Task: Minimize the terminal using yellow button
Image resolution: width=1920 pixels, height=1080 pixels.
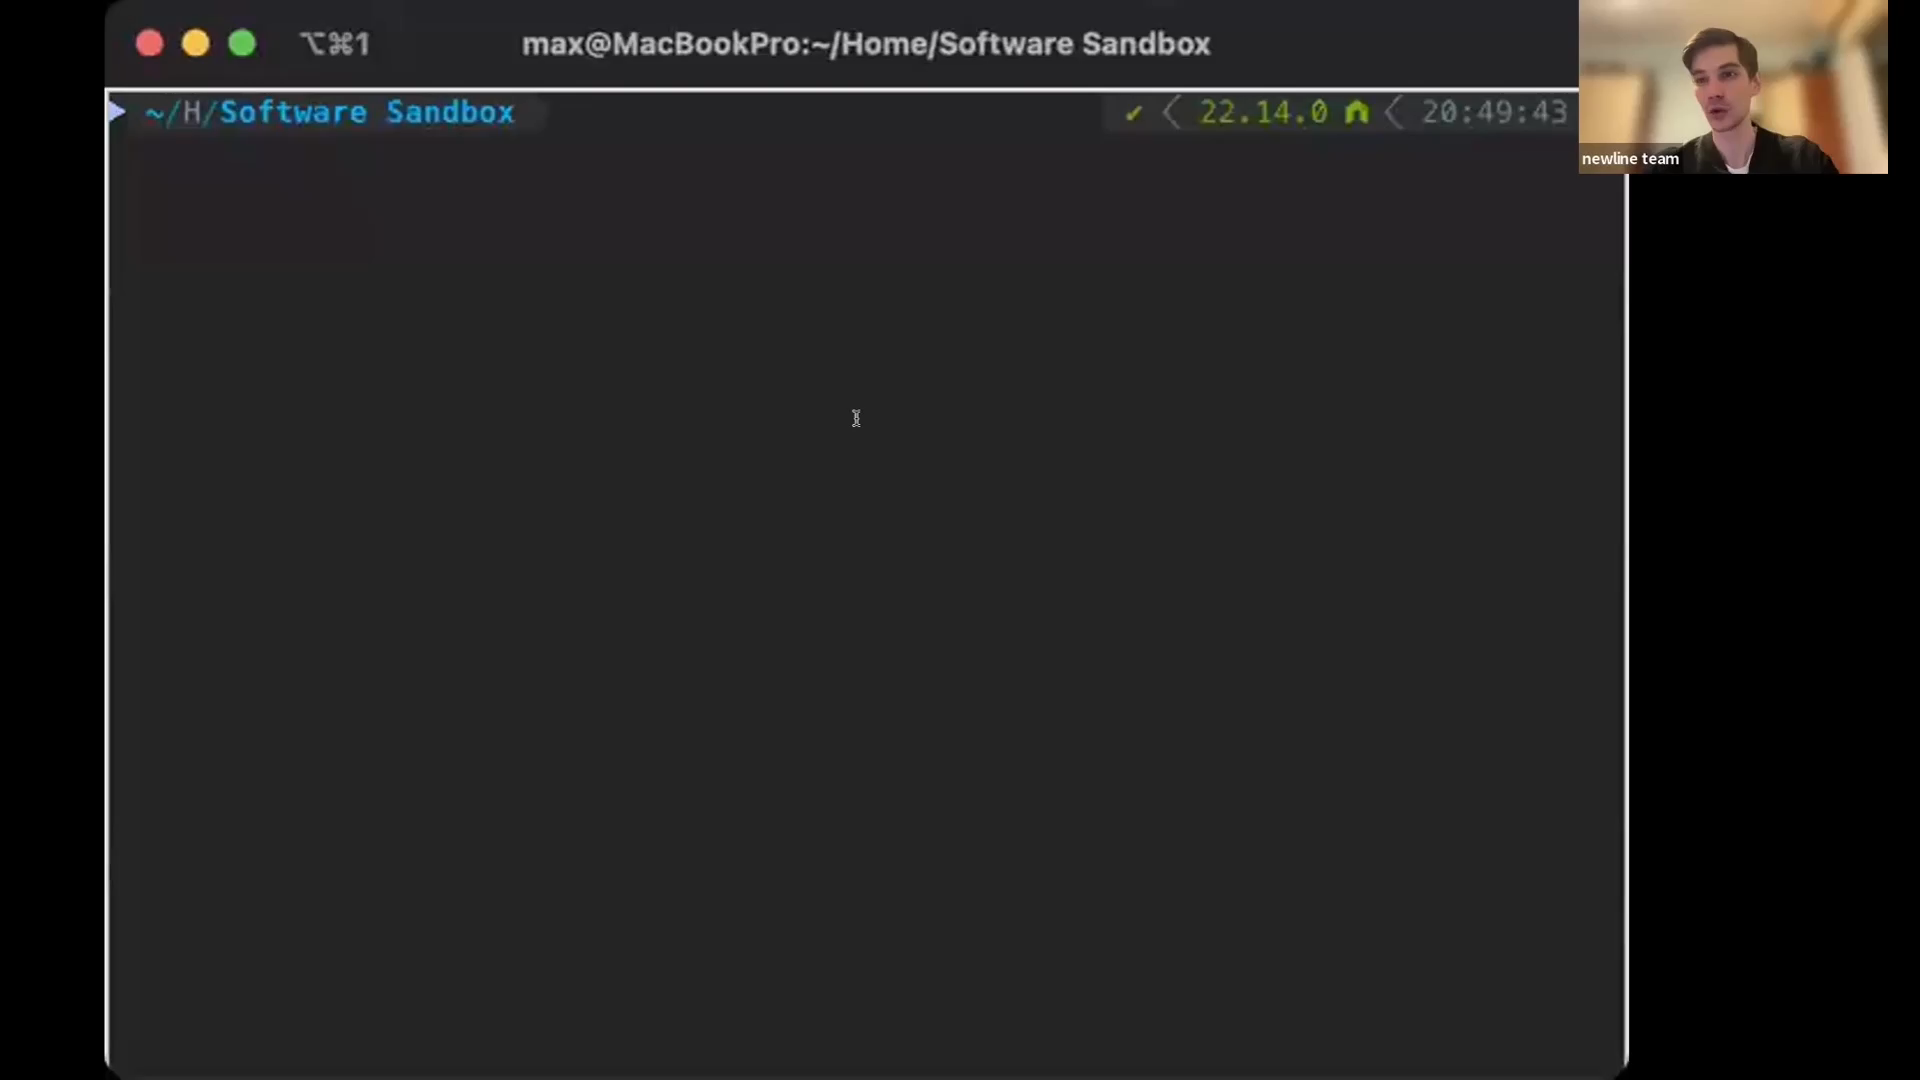Action: pyautogui.click(x=196, y=44)
